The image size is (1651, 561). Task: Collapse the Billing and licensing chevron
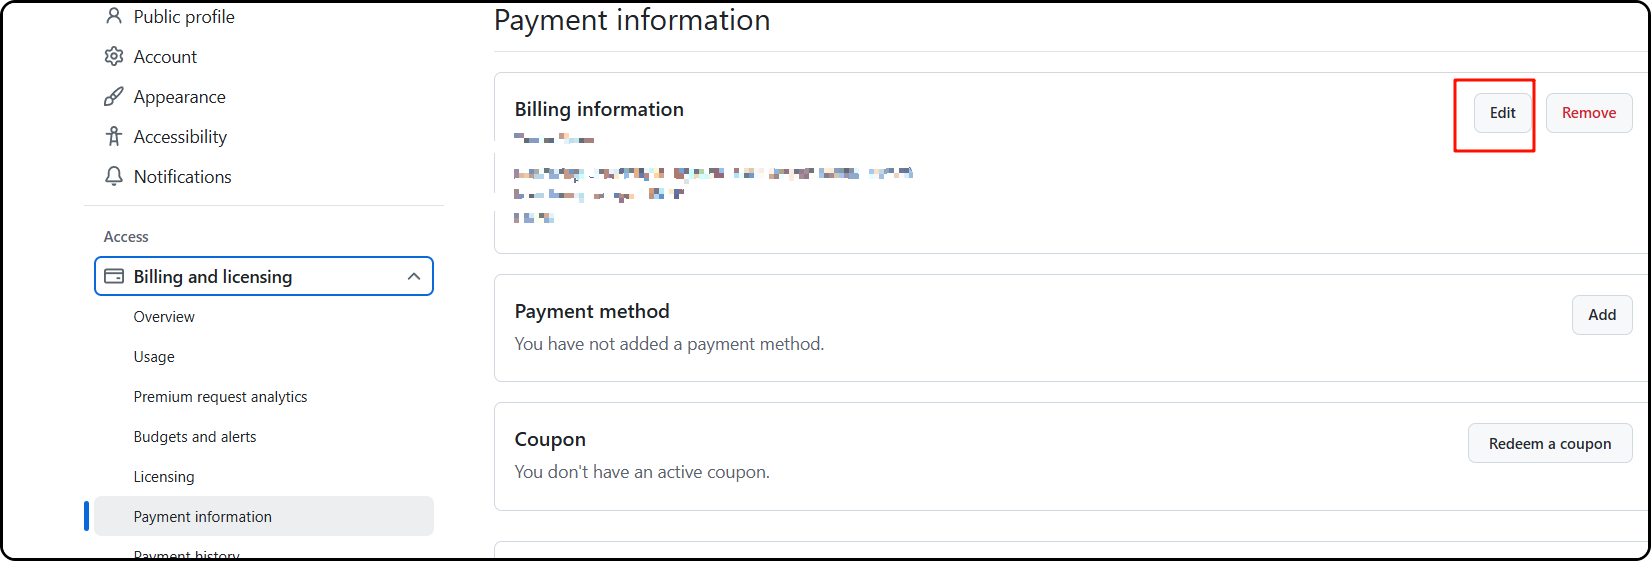[x=414, y=276]
